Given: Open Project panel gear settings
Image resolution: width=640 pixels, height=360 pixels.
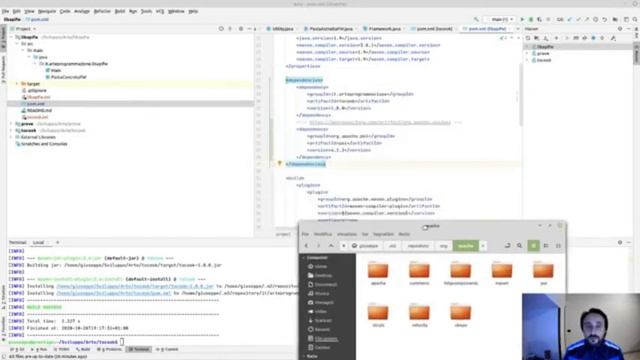Looking at the screenshot, I should (x=241, y=29).
